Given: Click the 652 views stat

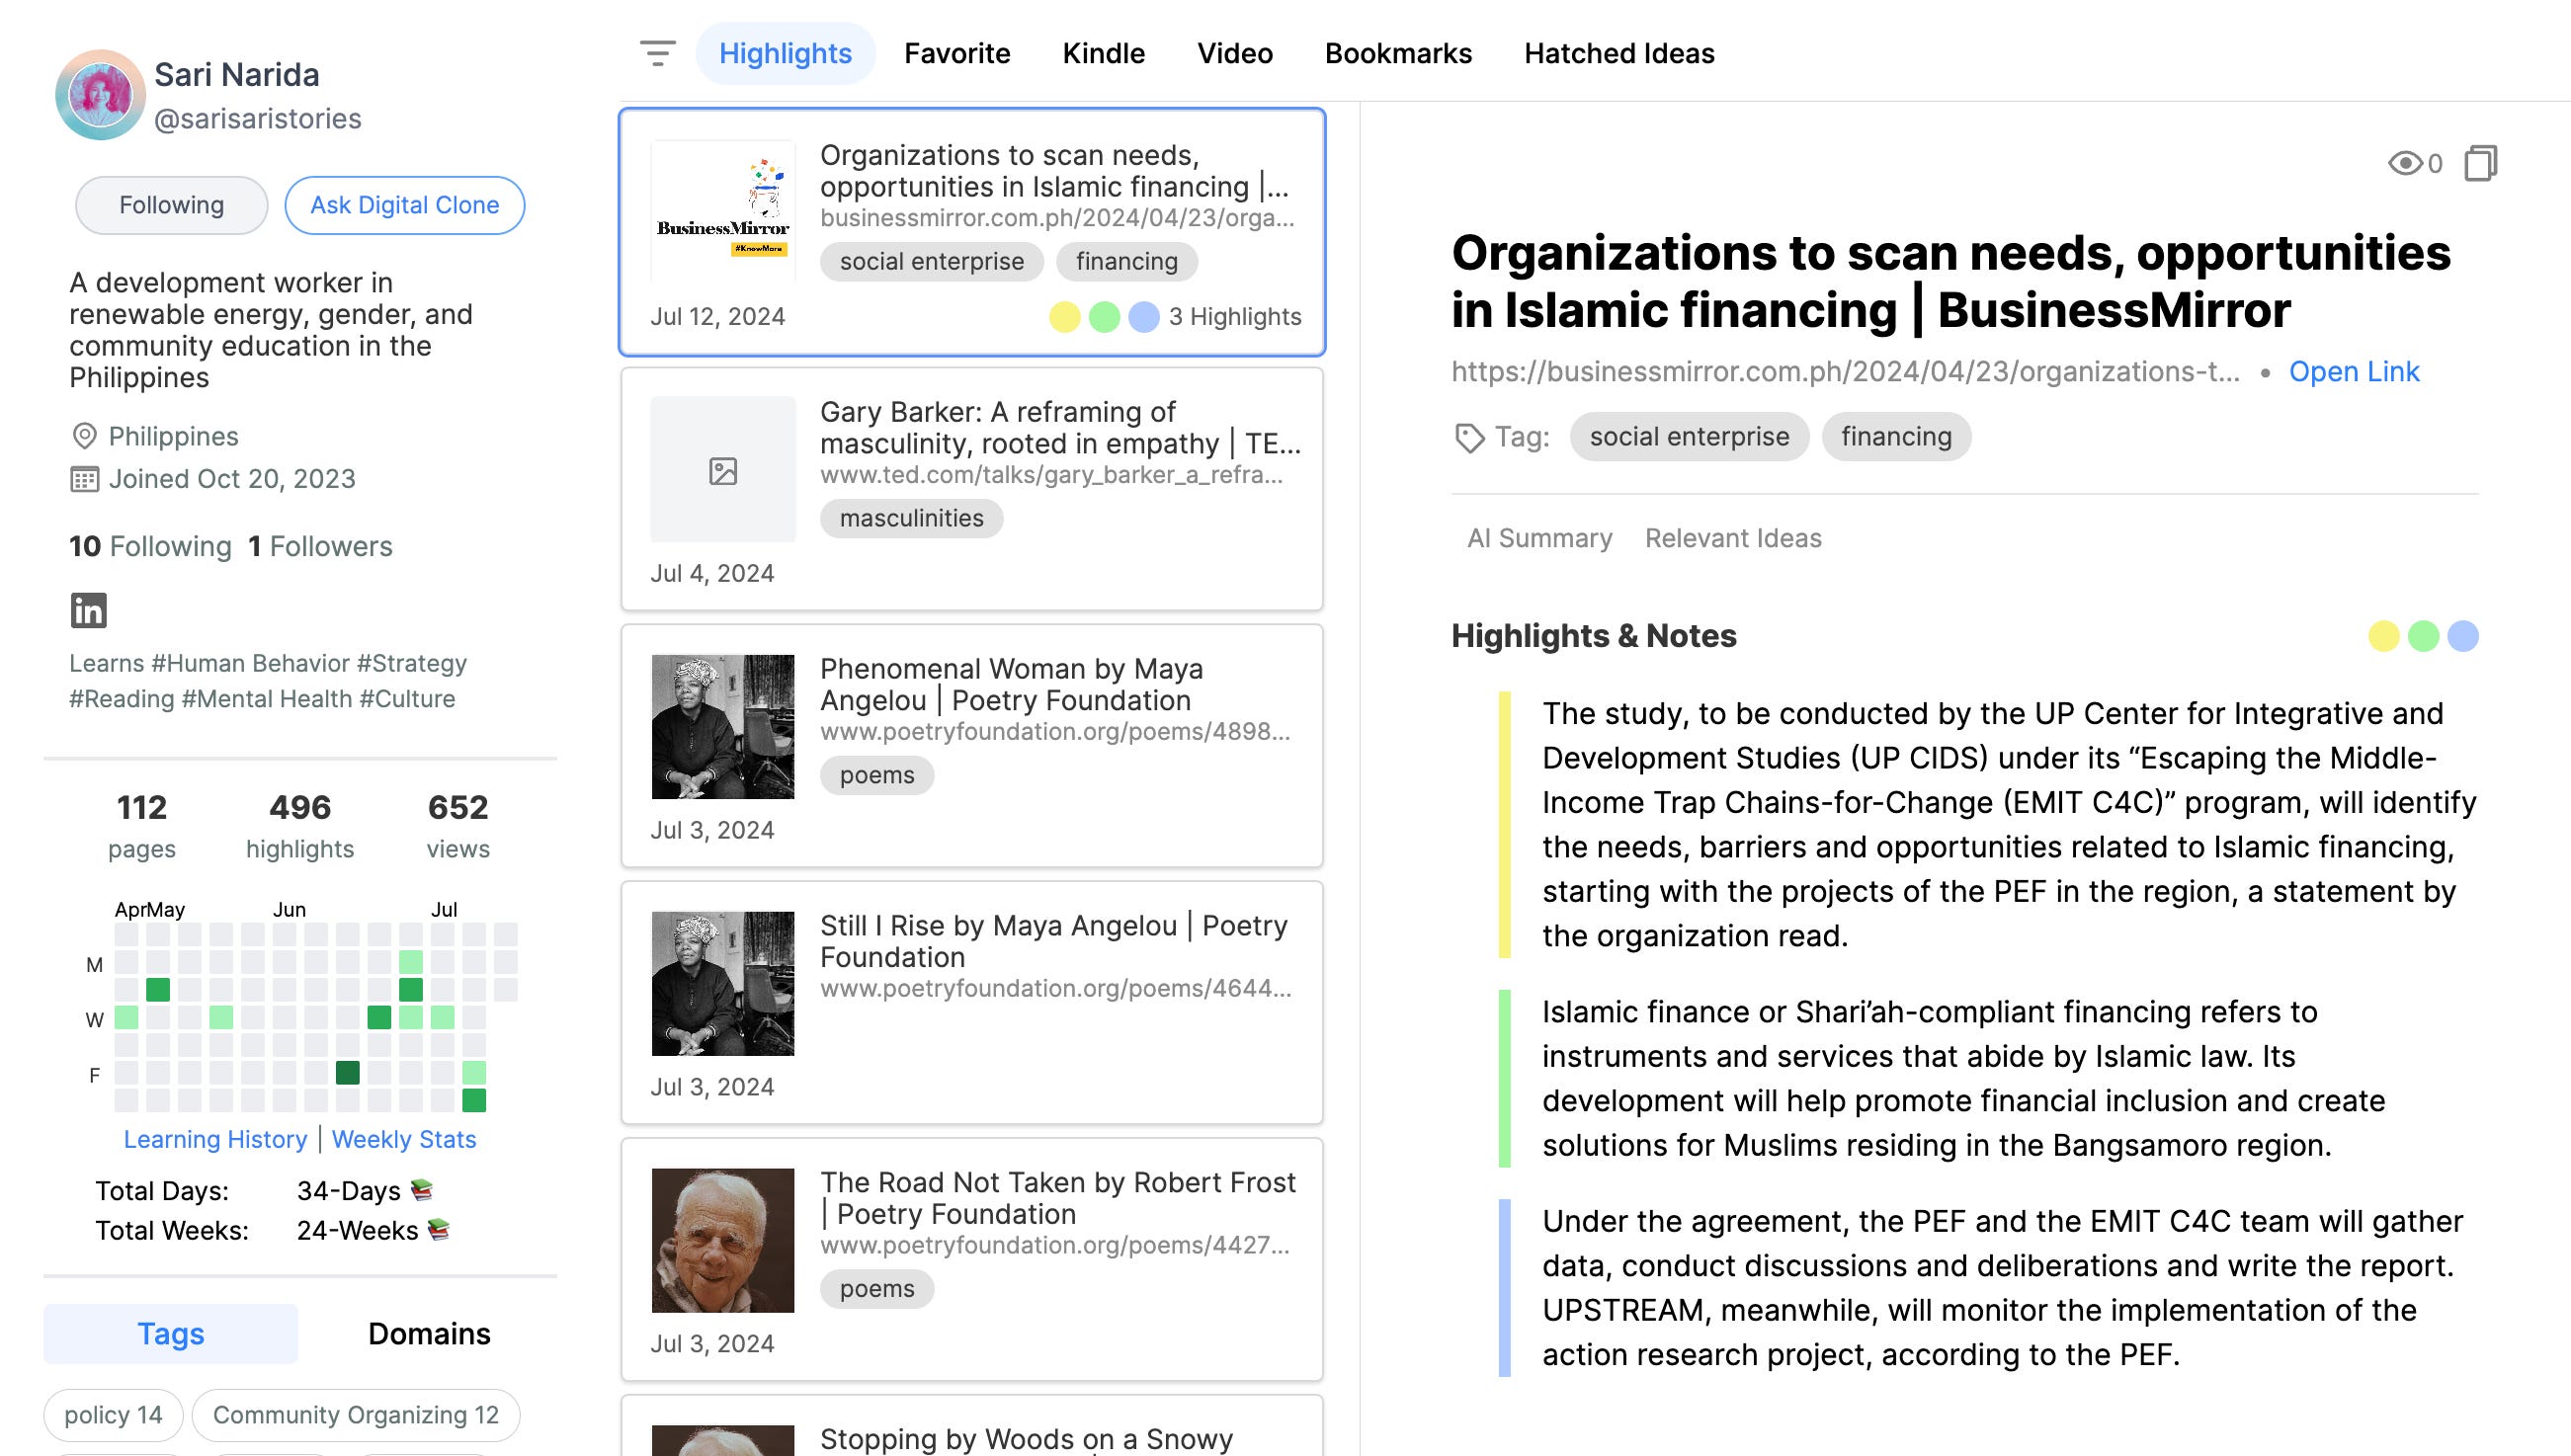Looking at the screenshot, I should coord(458,826).
